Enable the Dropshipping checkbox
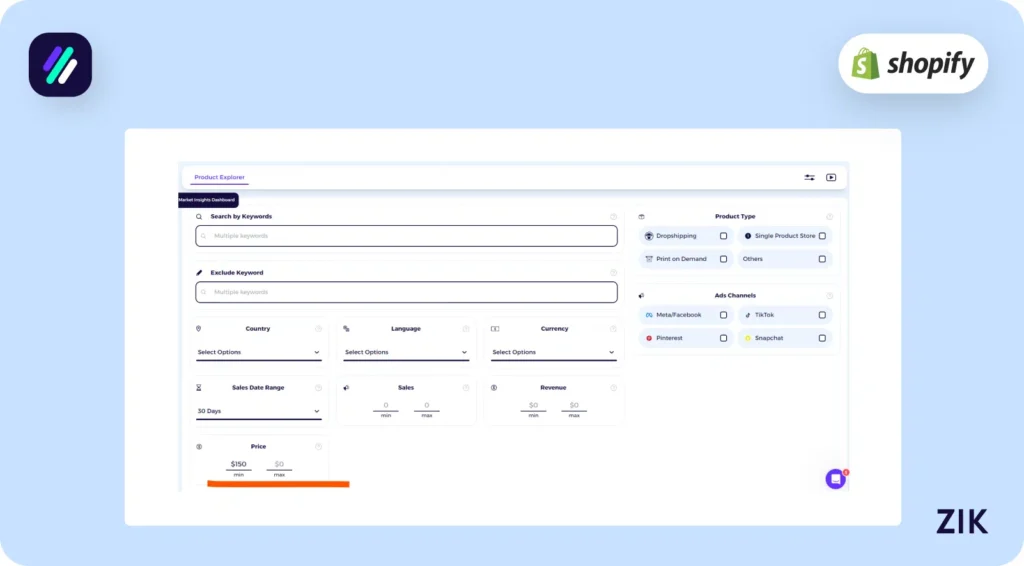 pyautogui.click(x=723, y=236)
